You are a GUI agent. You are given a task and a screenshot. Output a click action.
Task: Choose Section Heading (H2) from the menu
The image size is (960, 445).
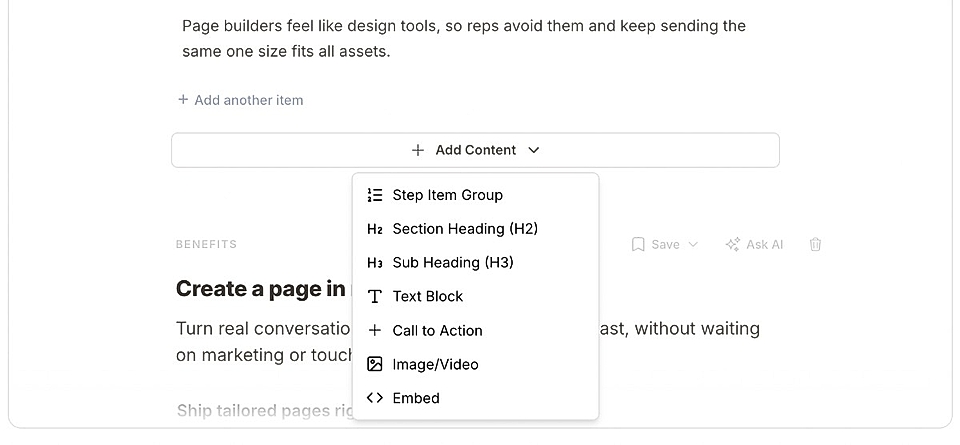(476, 229)
